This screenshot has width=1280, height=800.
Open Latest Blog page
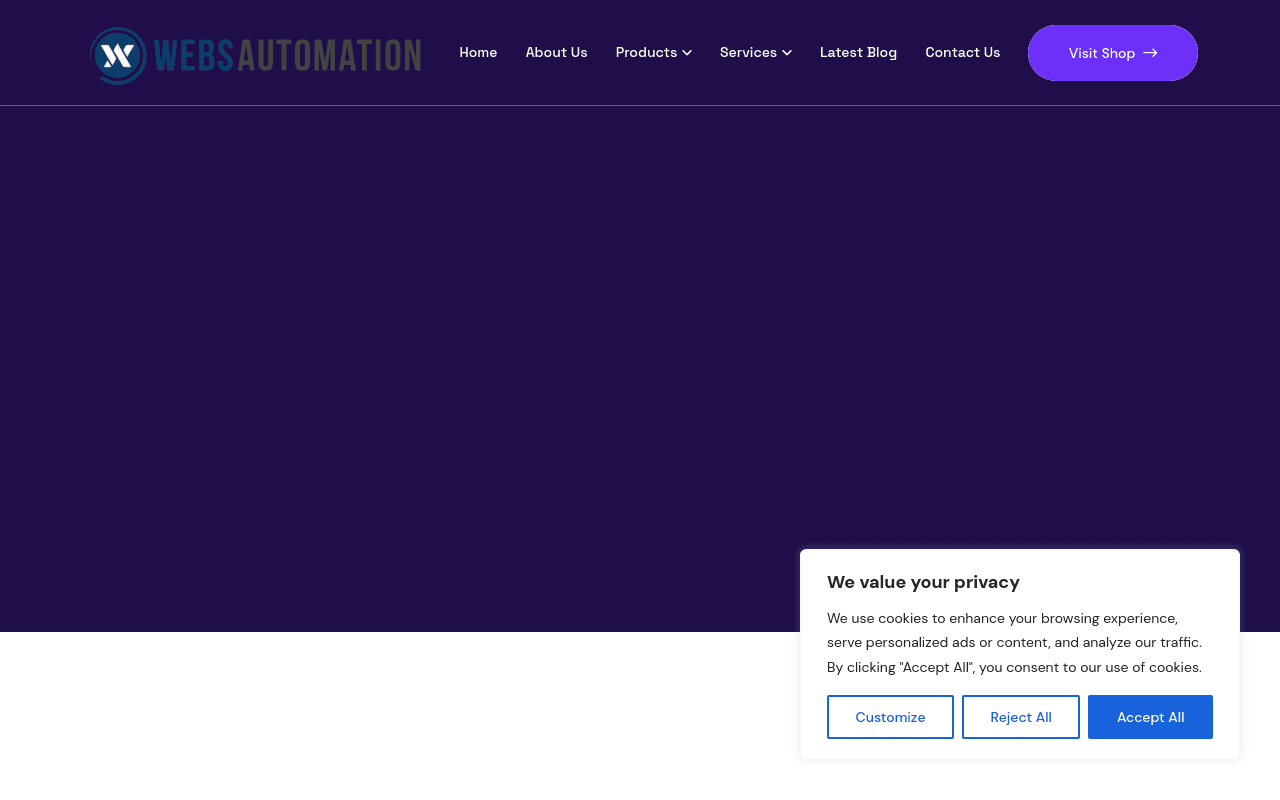(858, 52)
